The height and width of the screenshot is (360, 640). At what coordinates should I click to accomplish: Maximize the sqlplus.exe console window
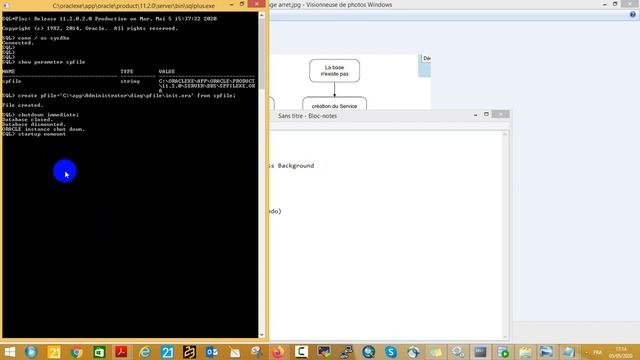click(242, 4)
